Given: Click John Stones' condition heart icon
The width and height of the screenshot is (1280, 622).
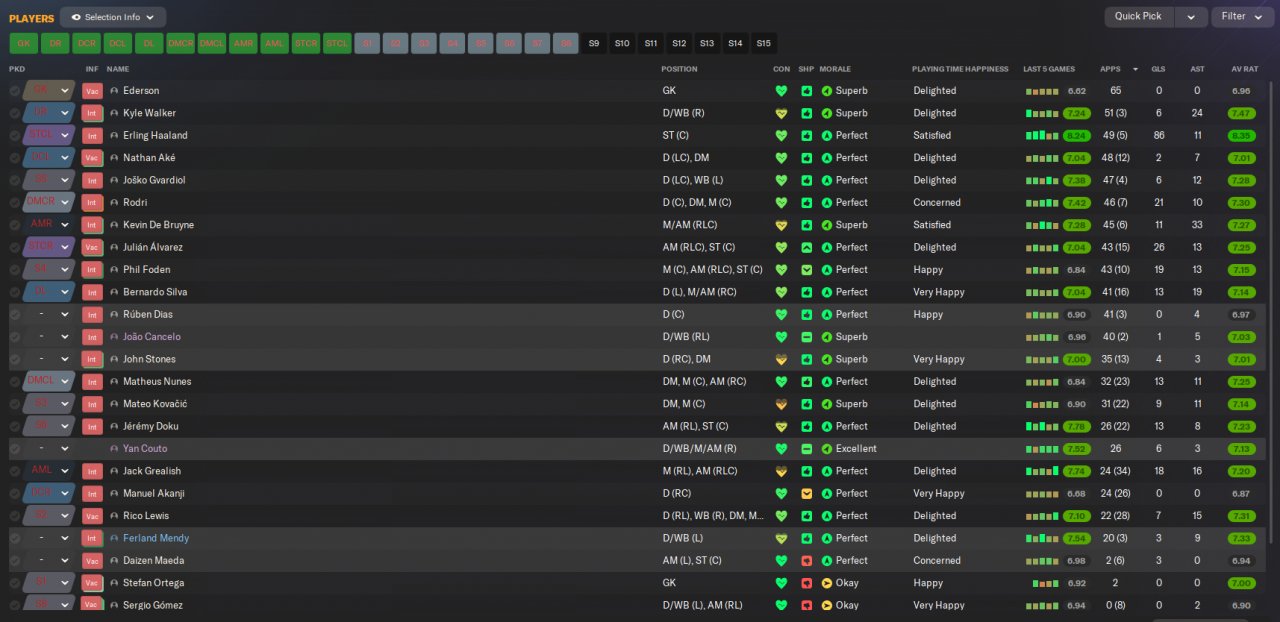Looking at the screenshot, I should [781, 359].
